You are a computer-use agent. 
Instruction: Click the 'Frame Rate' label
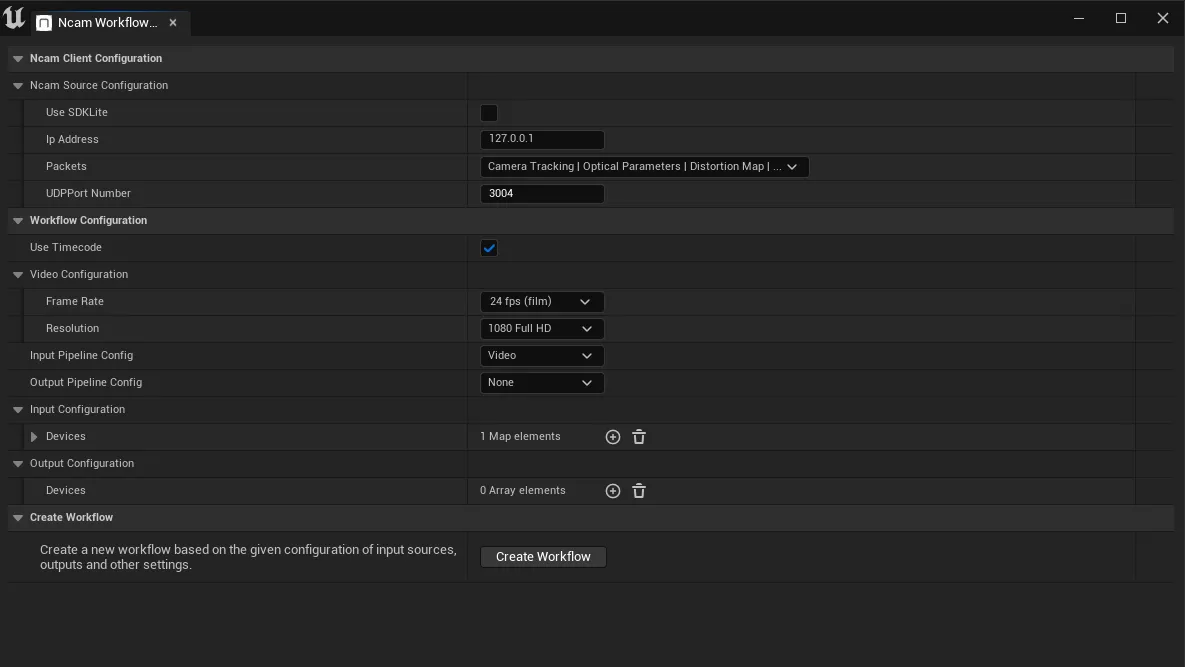pyautogui.click(x=75, y=301)
